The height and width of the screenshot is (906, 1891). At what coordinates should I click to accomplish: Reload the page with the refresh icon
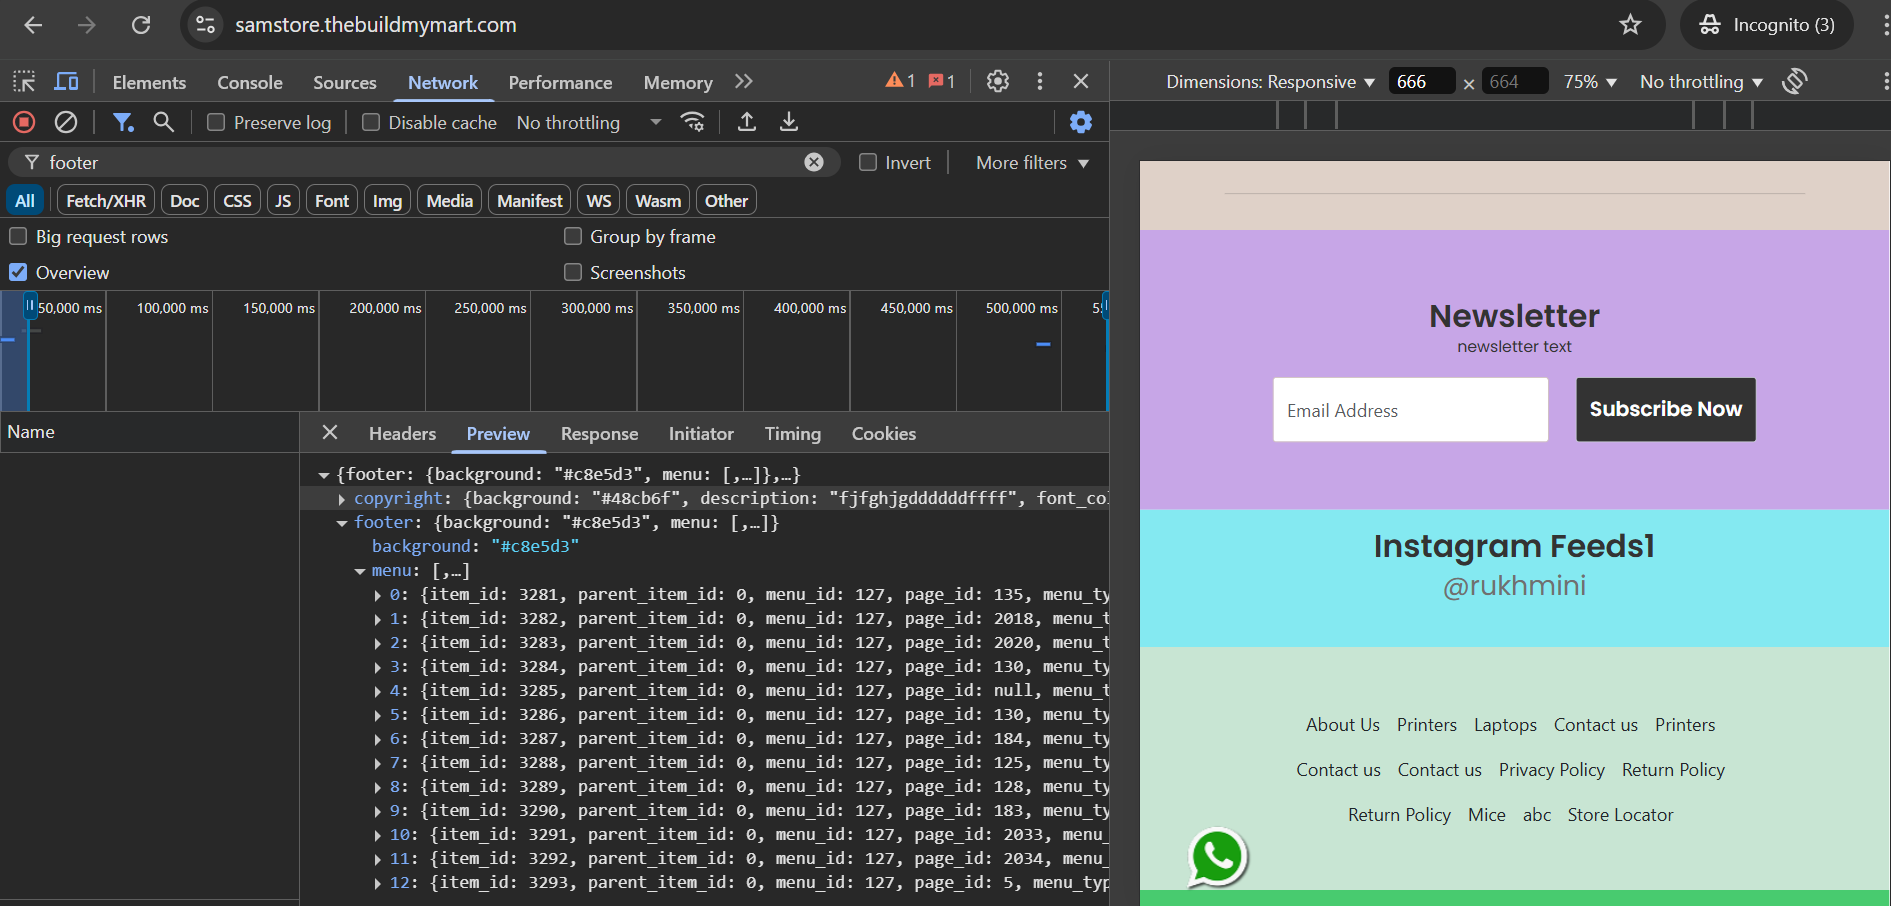(141, 25)
